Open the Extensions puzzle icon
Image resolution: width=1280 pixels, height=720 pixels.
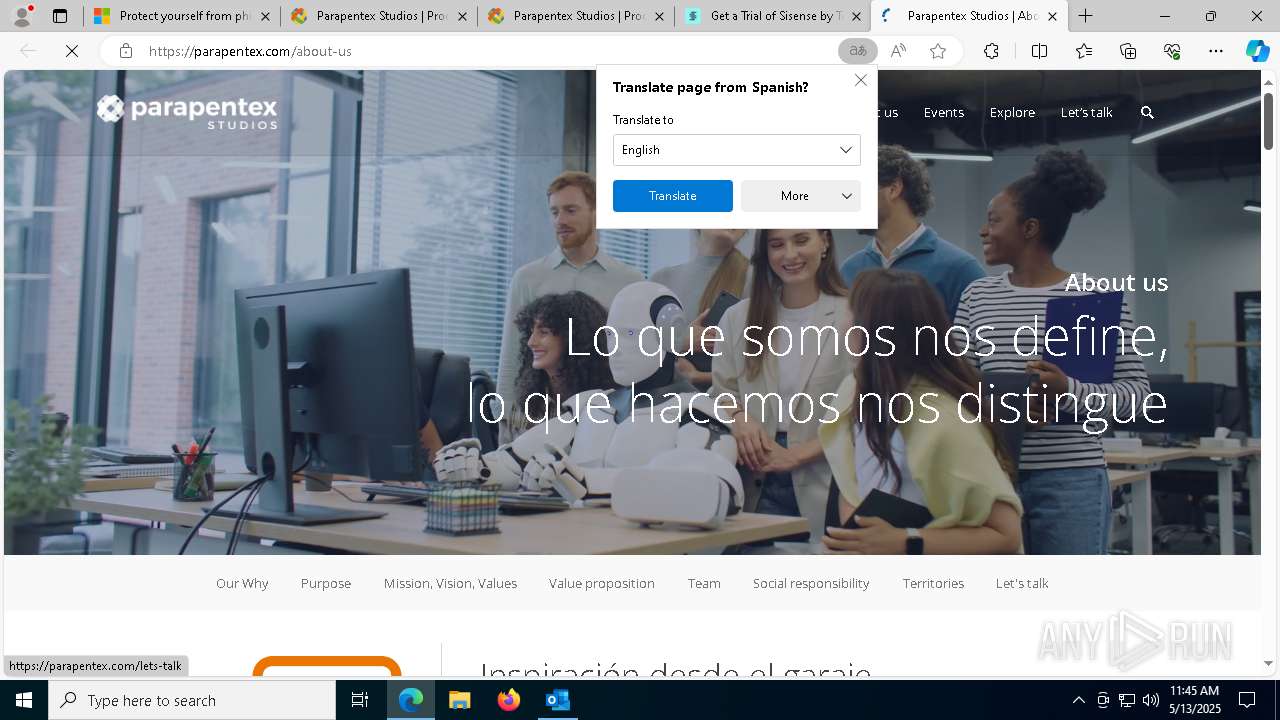pyautogui.click(x=991, y=51)
